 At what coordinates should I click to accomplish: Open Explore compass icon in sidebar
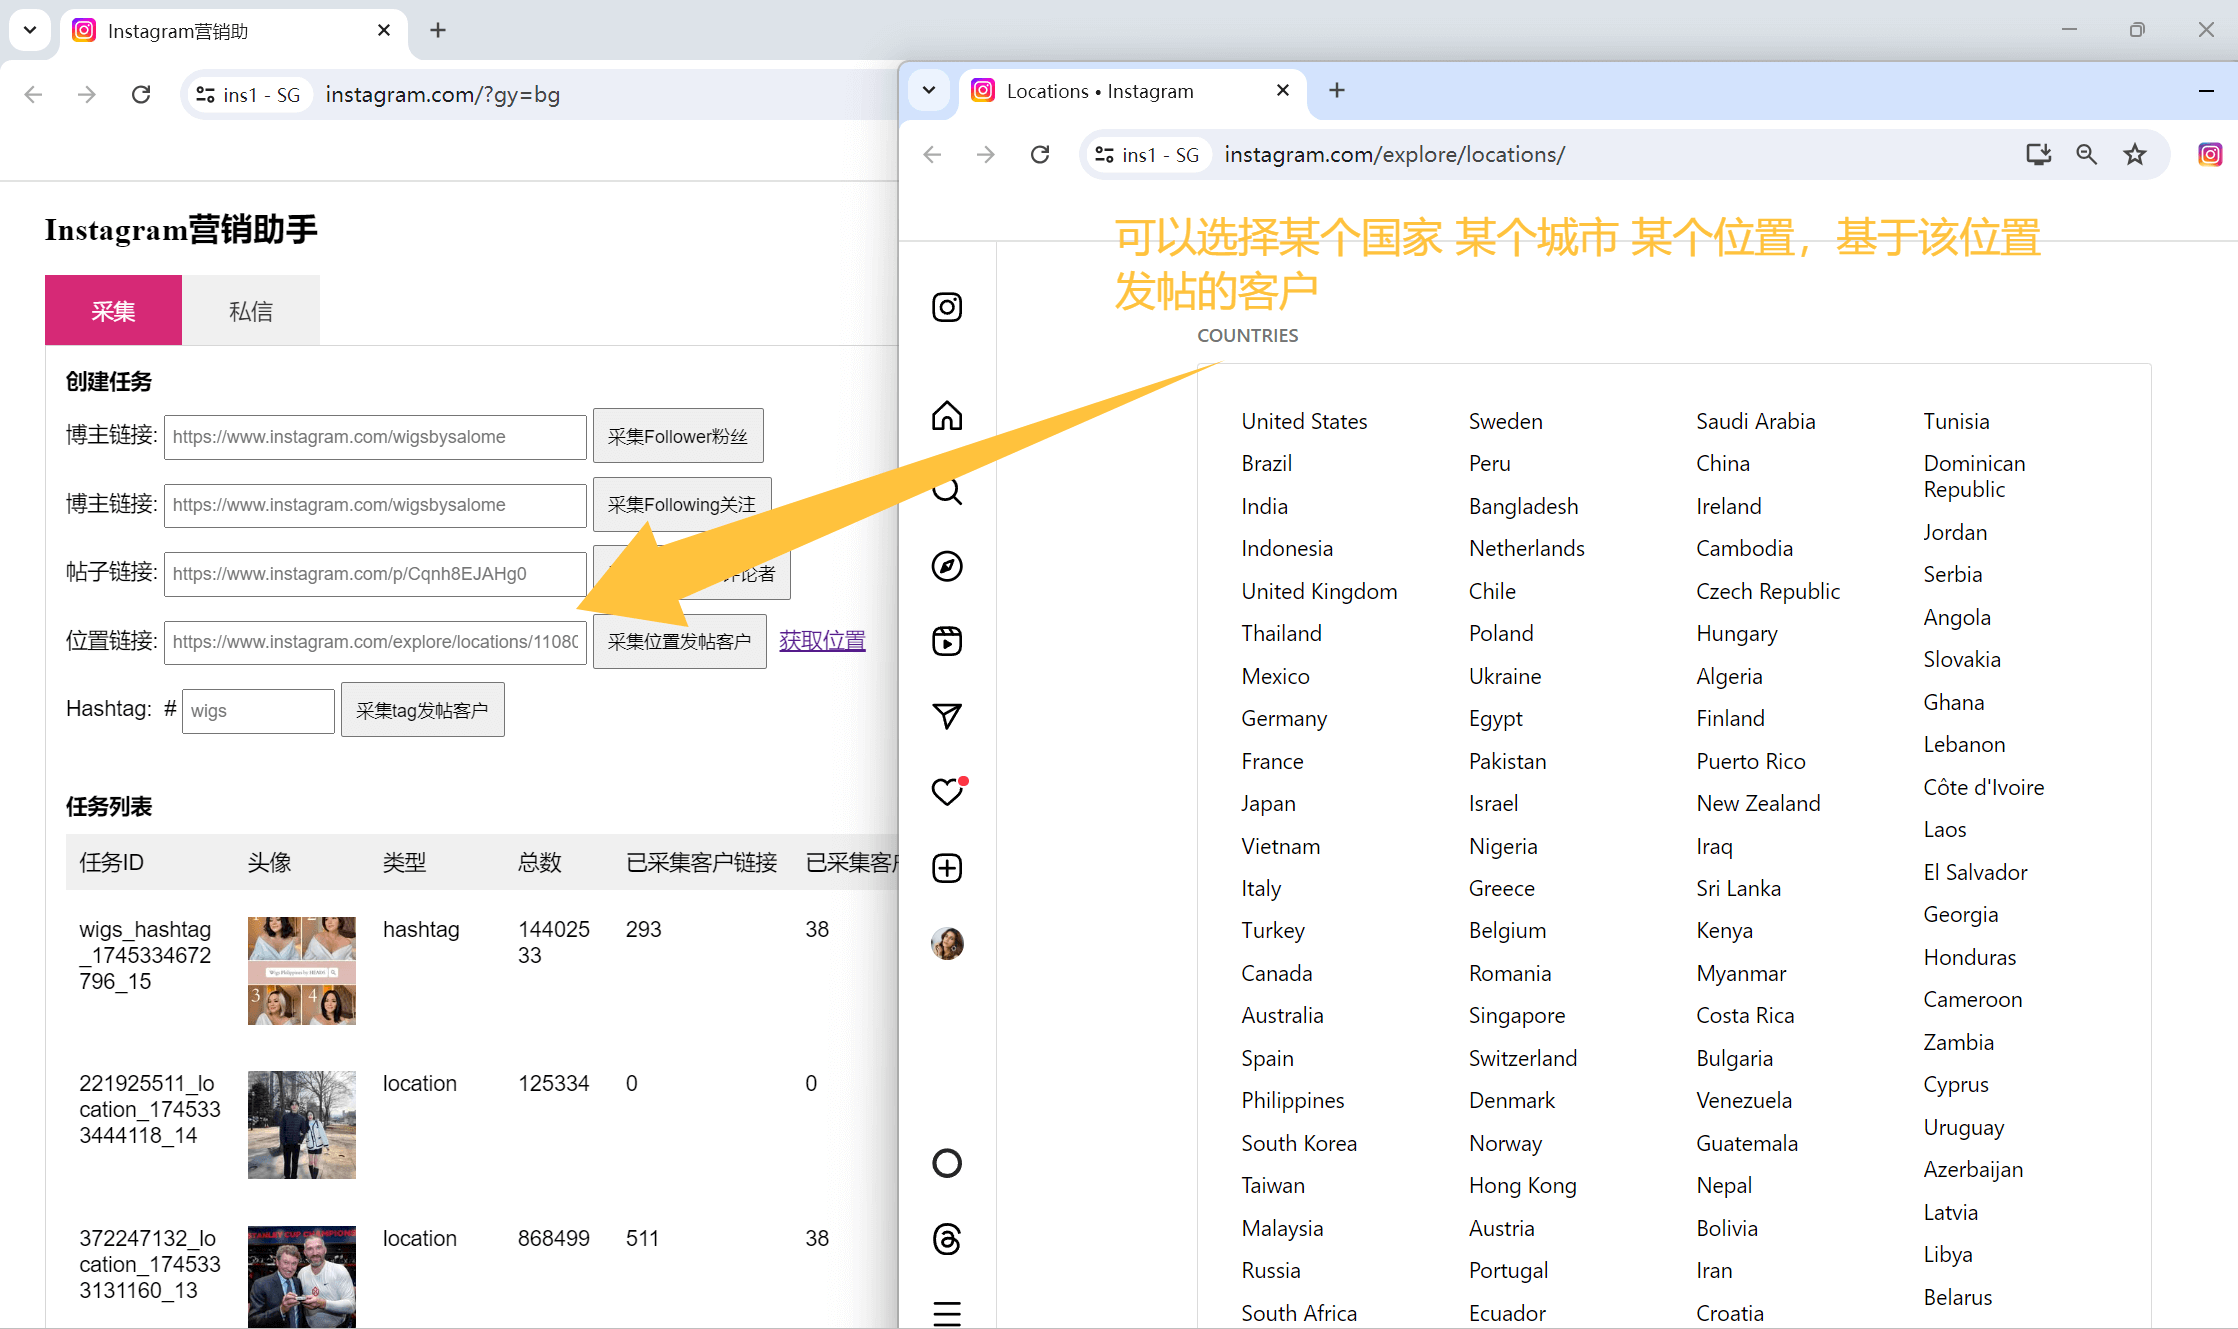(947, 566)
